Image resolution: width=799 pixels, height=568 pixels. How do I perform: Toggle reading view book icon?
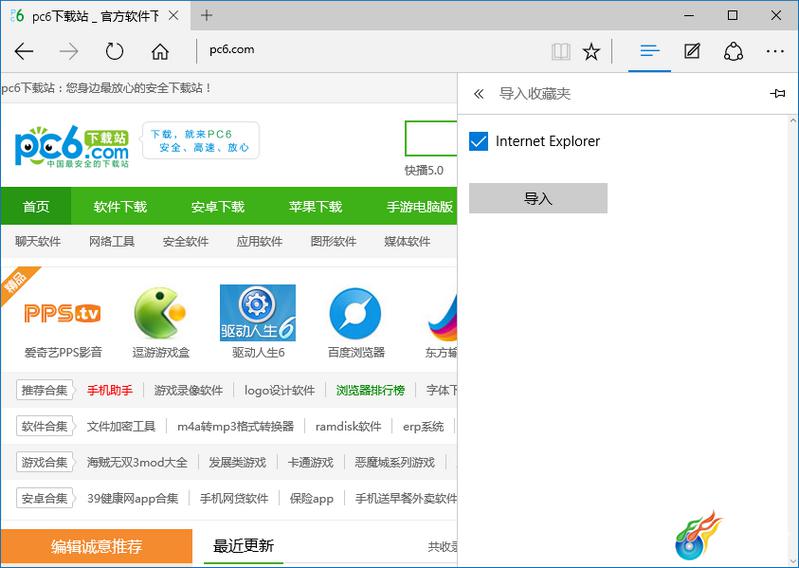(x=561, y=51)
